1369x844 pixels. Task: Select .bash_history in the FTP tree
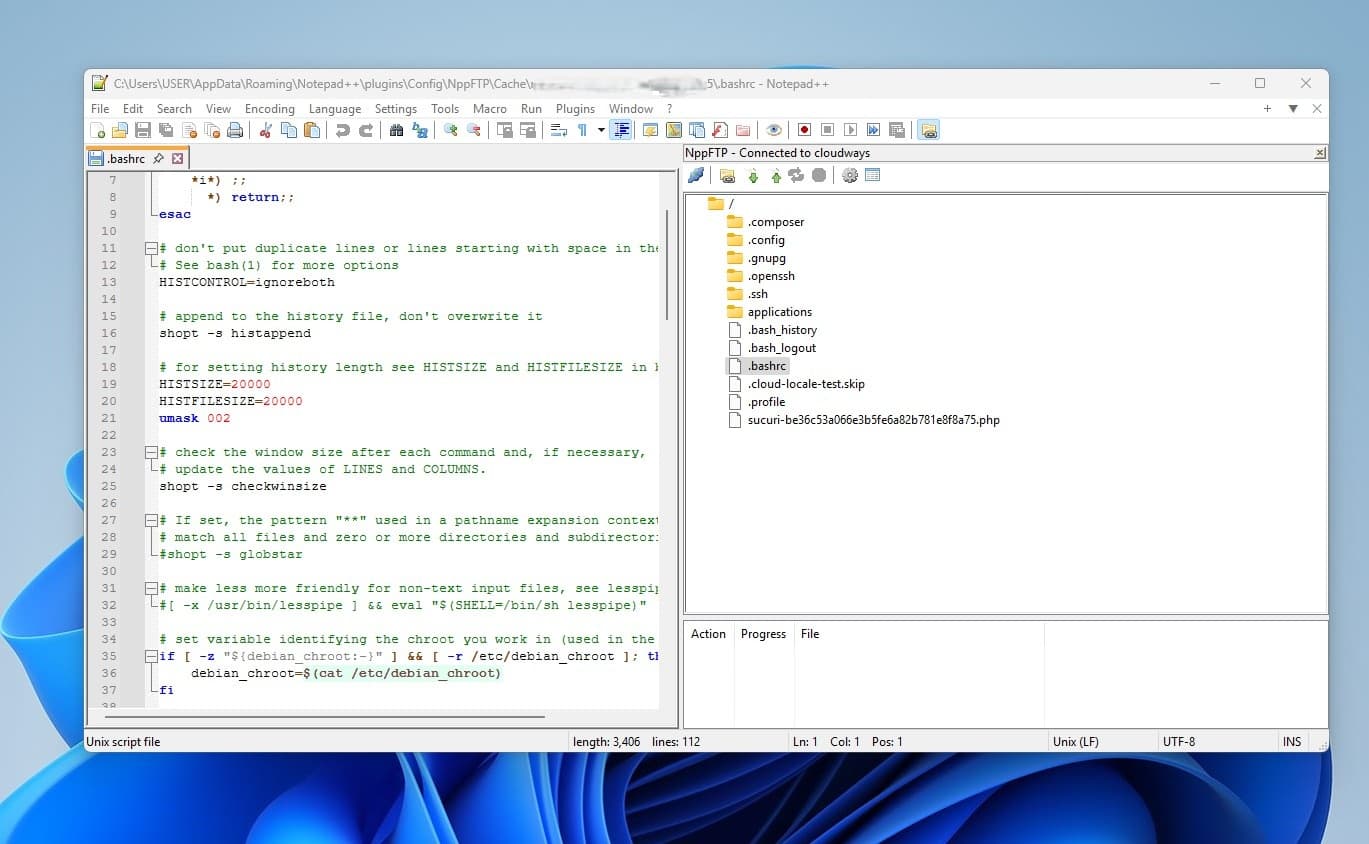click(x=782, y=330)
